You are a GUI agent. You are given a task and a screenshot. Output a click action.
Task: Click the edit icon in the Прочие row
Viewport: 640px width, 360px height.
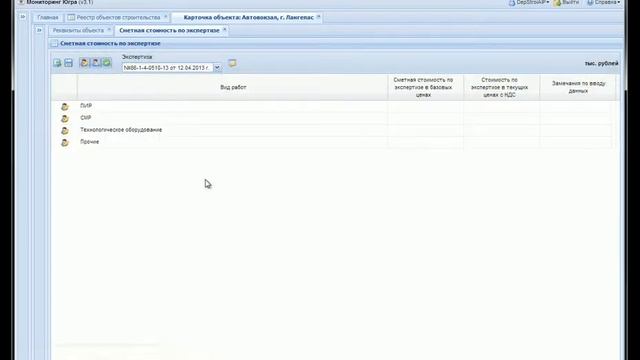(64, 143)
